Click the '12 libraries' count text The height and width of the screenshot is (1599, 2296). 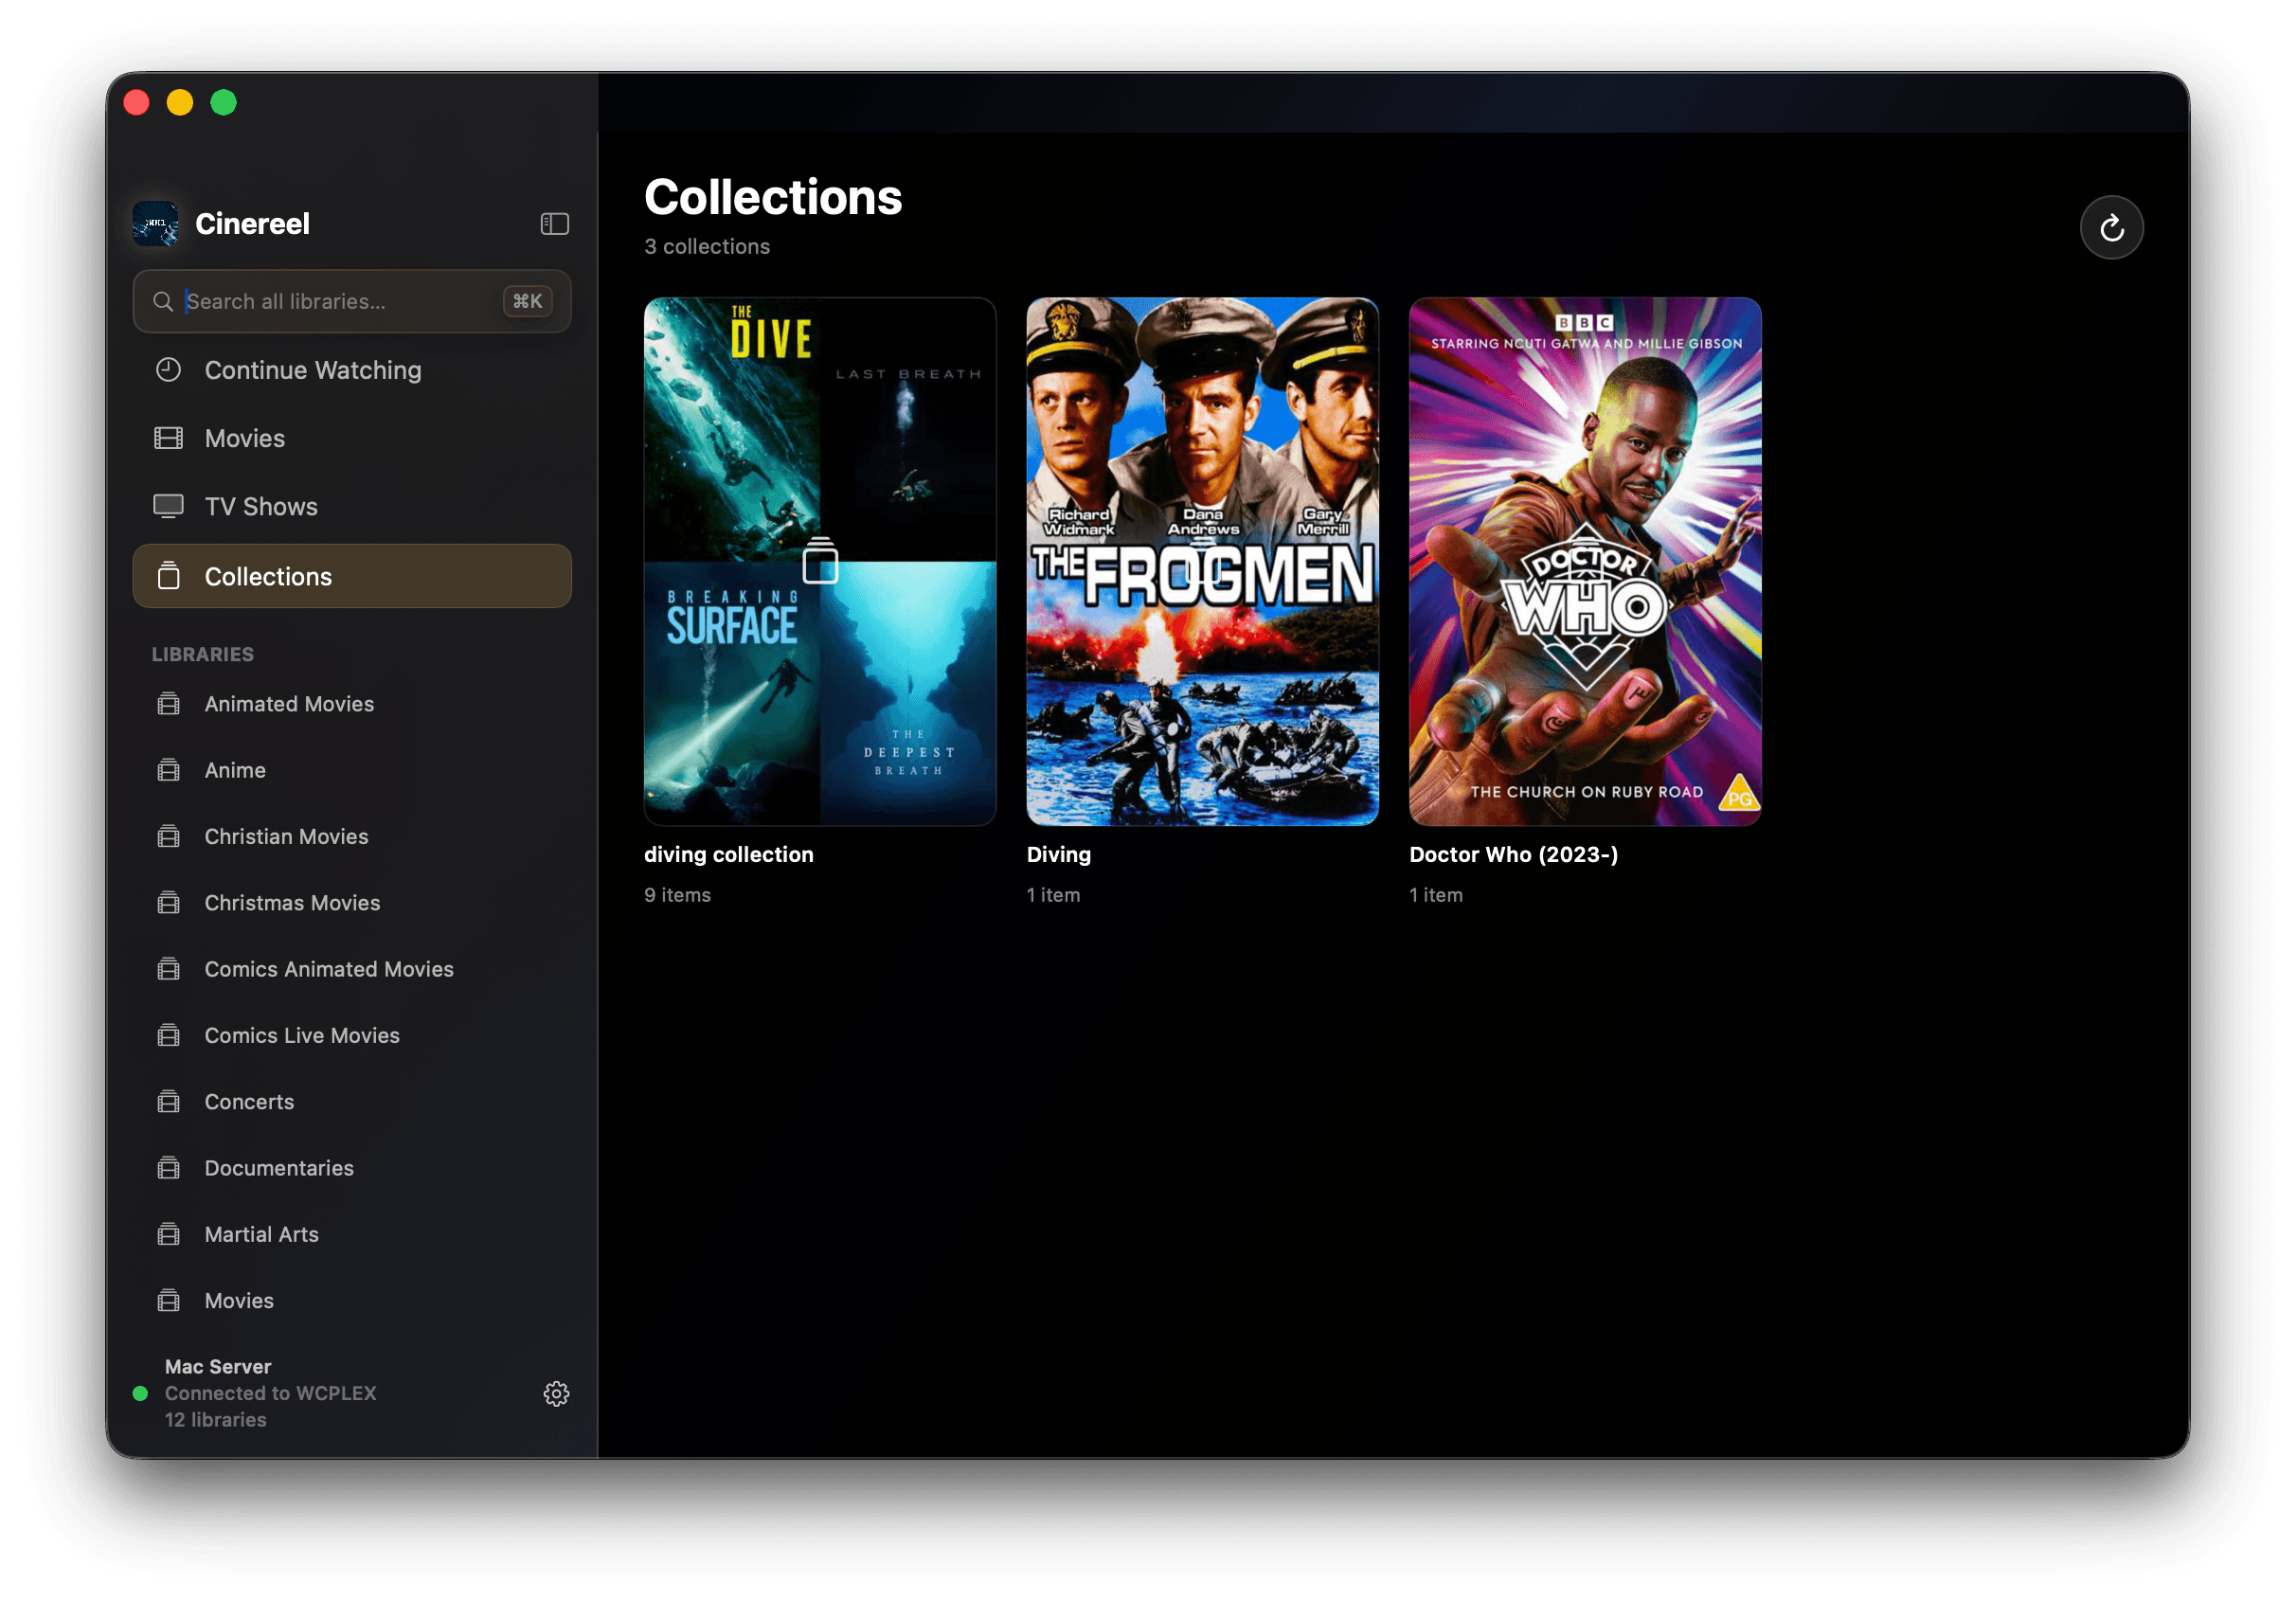pyautogui.click(x=215, y=1419)
